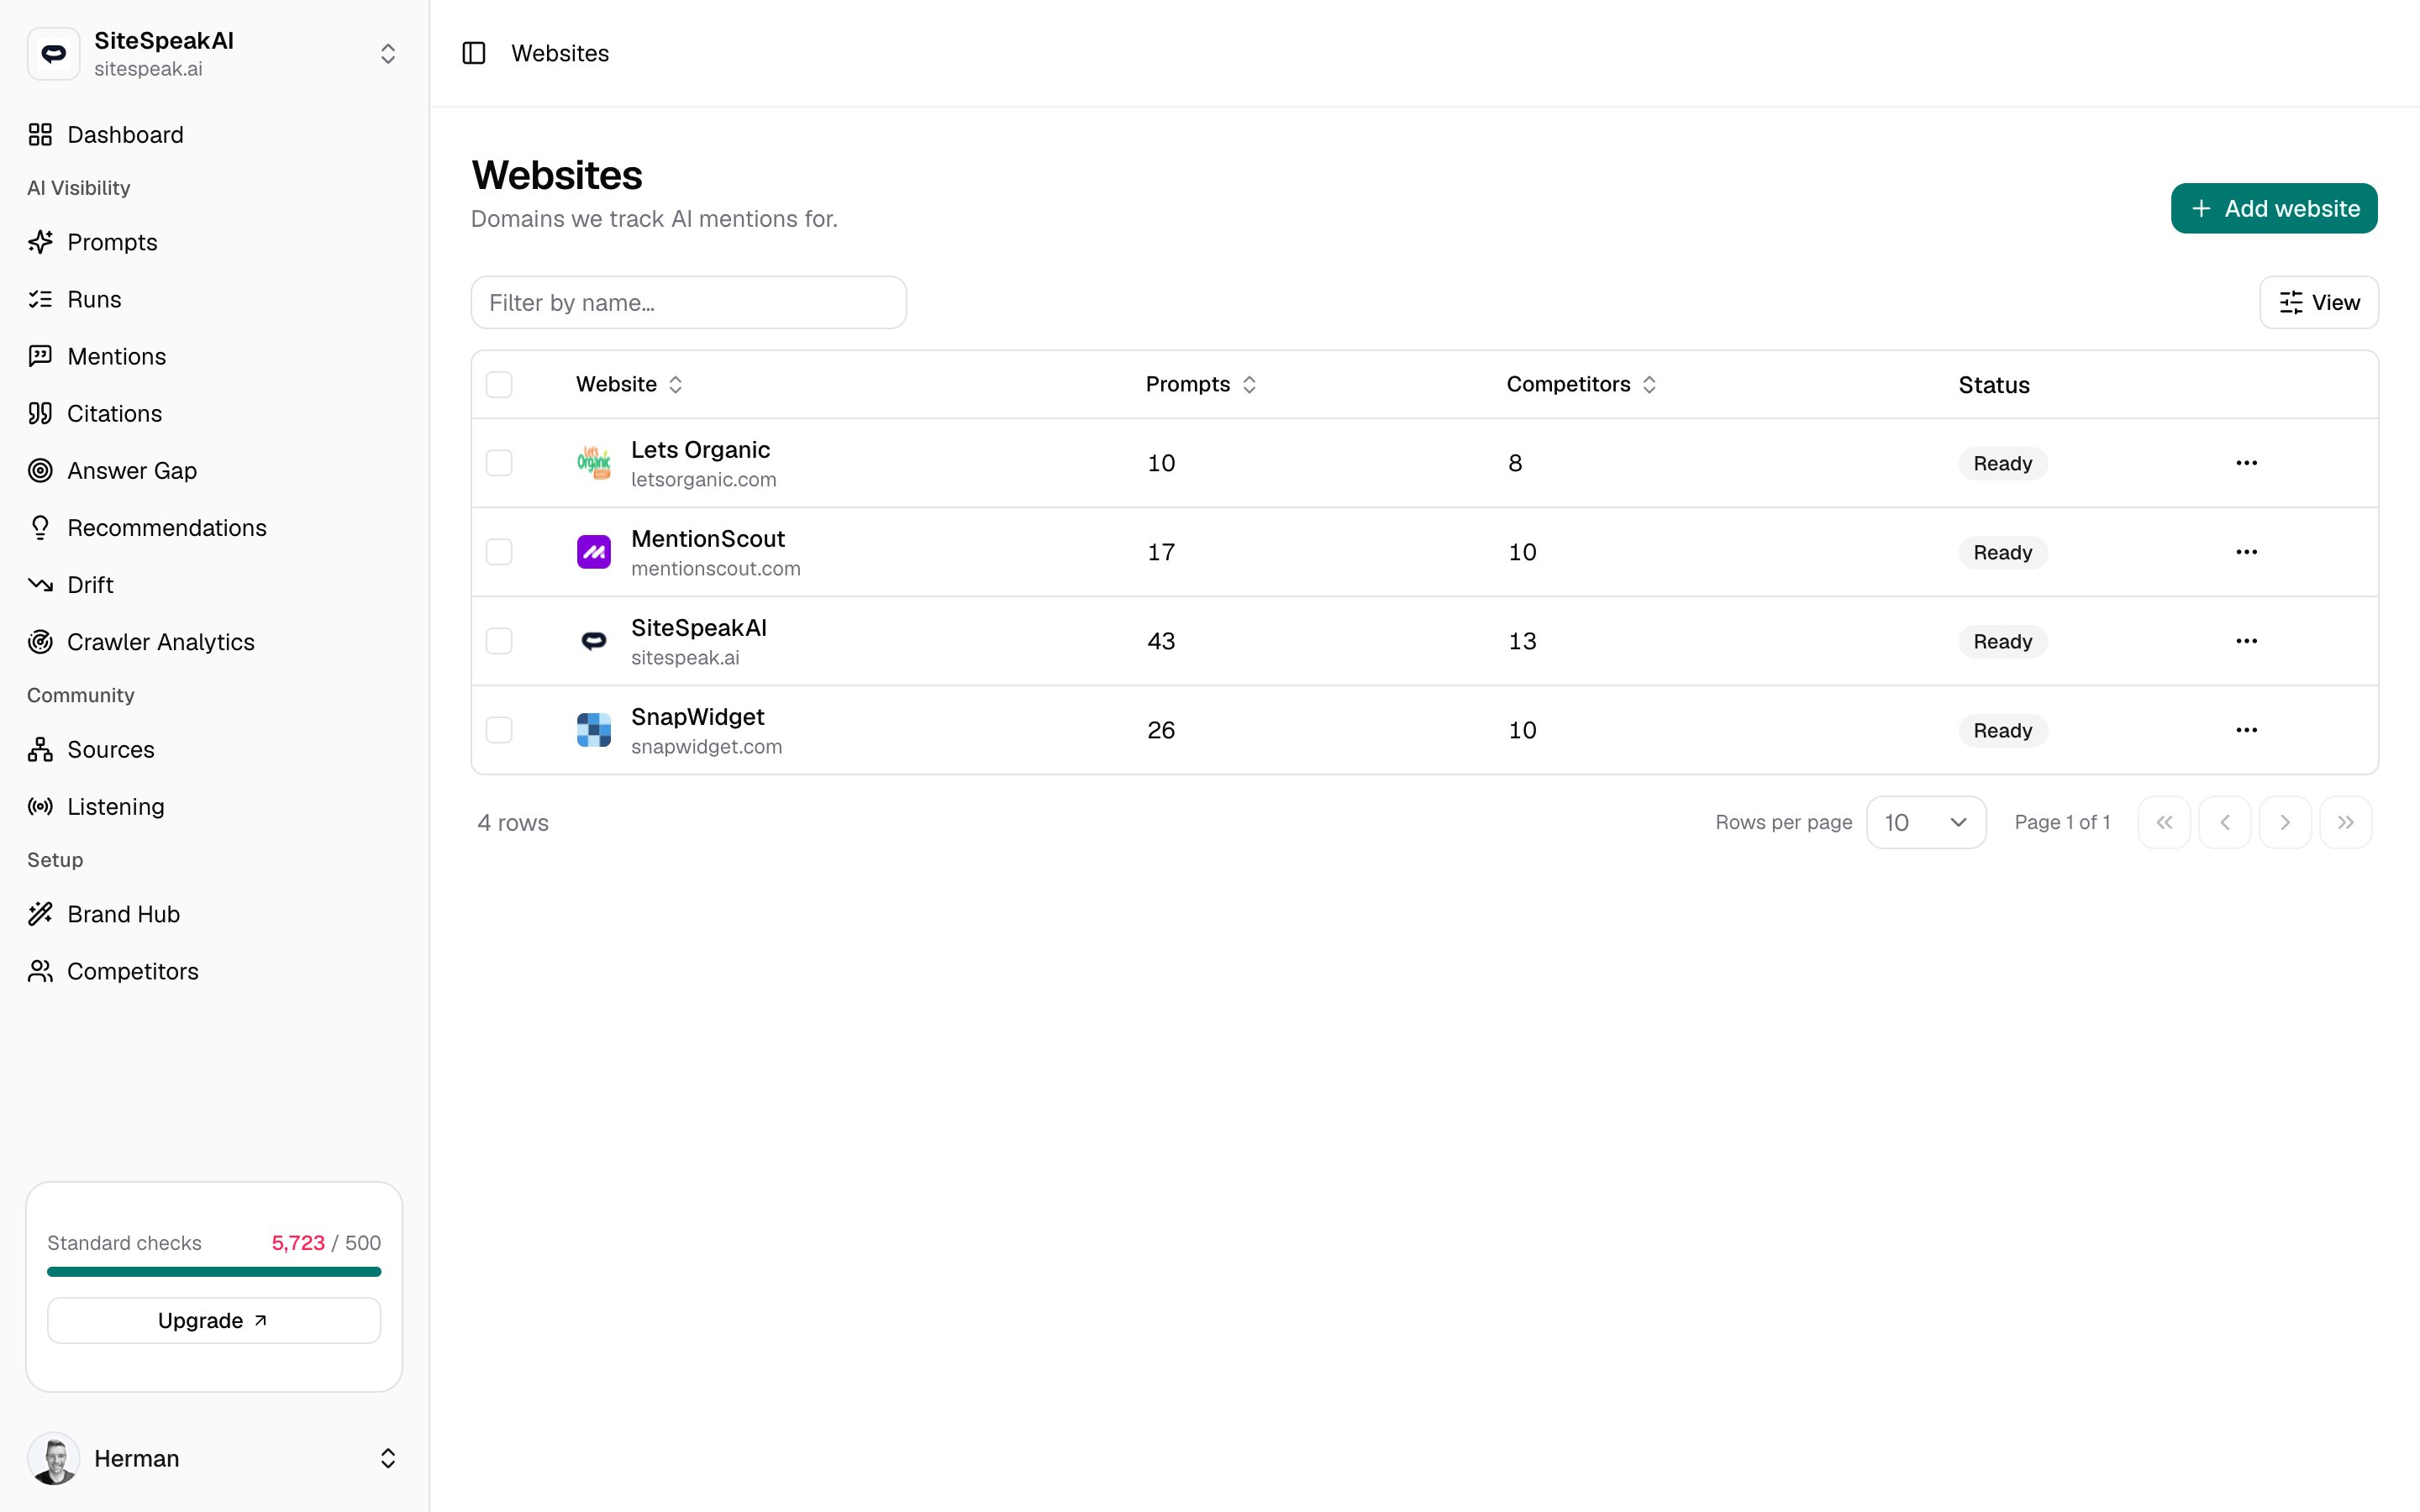The width and height of the screenshot is (2420, 1512).
Task: Open the actions menu for the SiteSpeakAI row
Action: (2246, 641)
